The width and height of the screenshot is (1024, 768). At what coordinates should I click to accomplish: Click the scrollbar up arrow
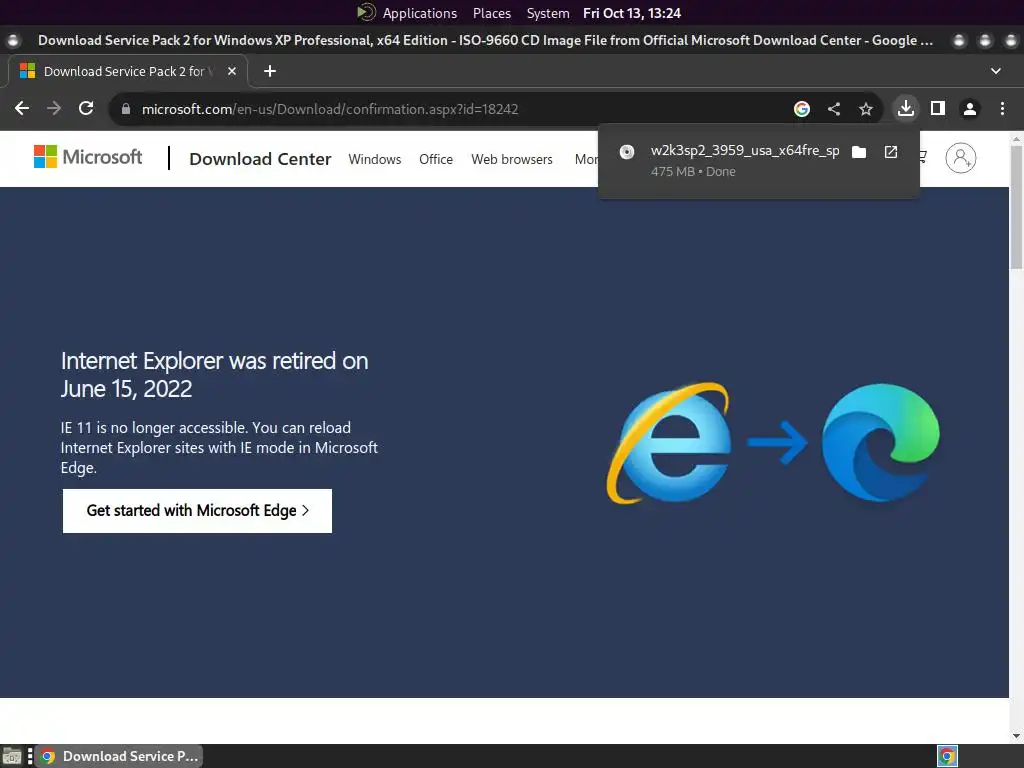click(x=1016, y=138)
